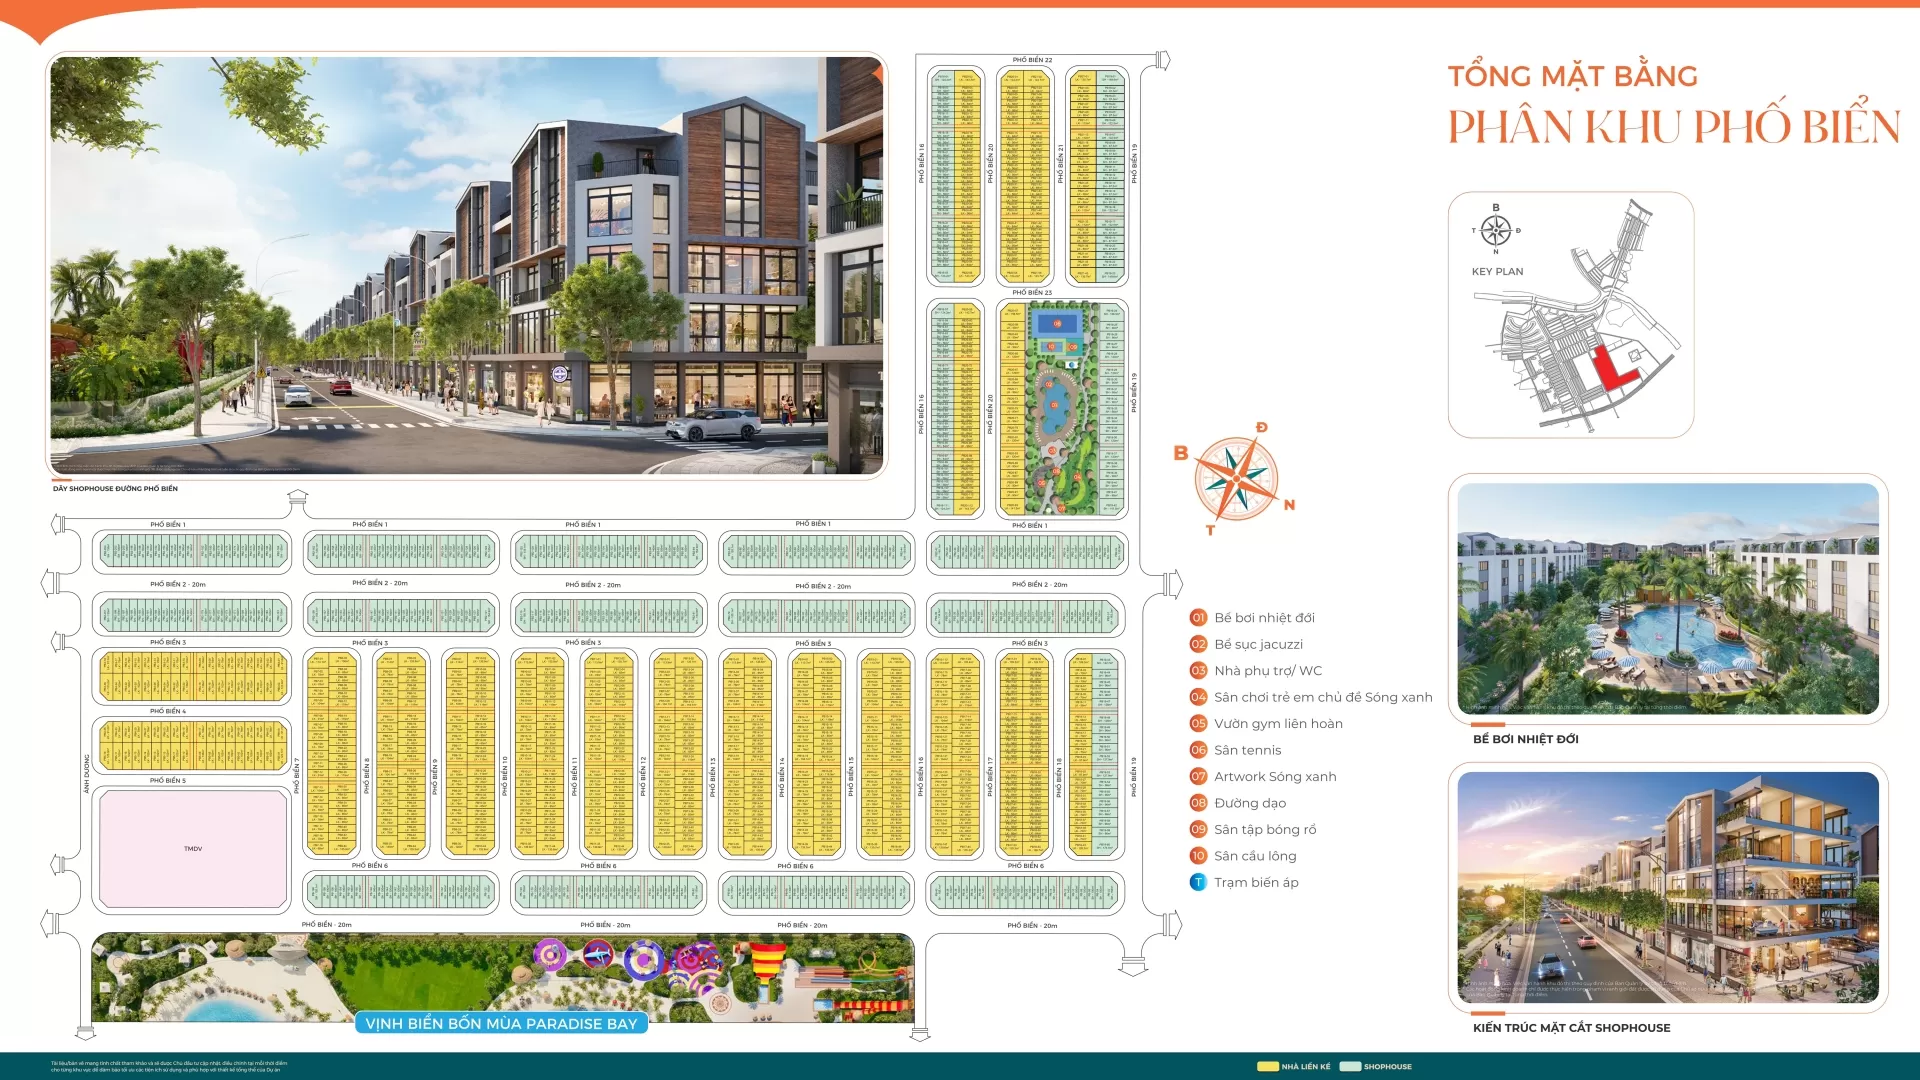Click legend marker 10 Sân cầu lông
Image resolution: width=1920 pixels, height=1080 pixels.
(1198, 856)
